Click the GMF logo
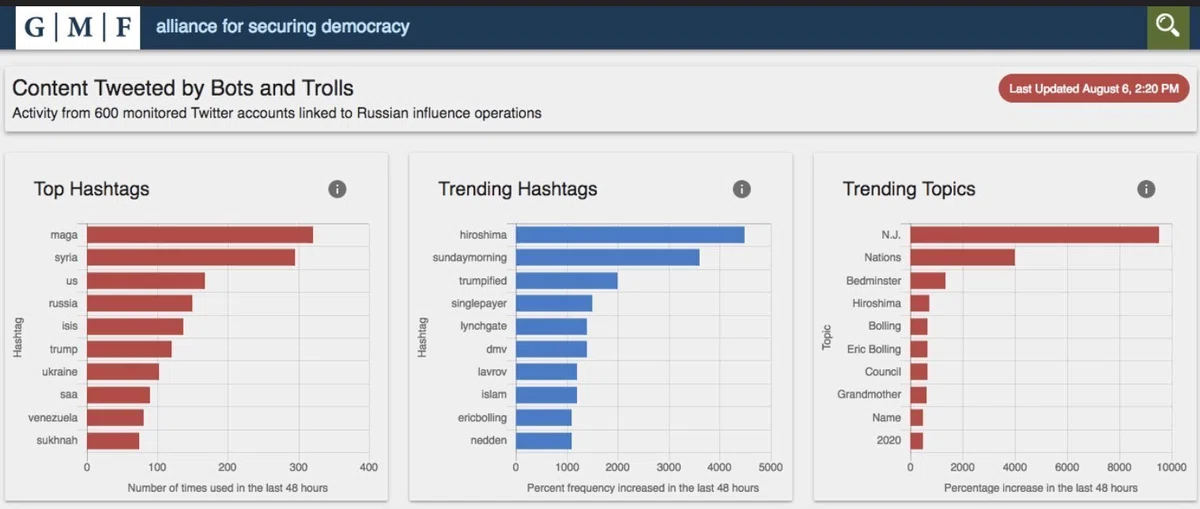This screenshot has height=509, width=1200. (78, 27)
